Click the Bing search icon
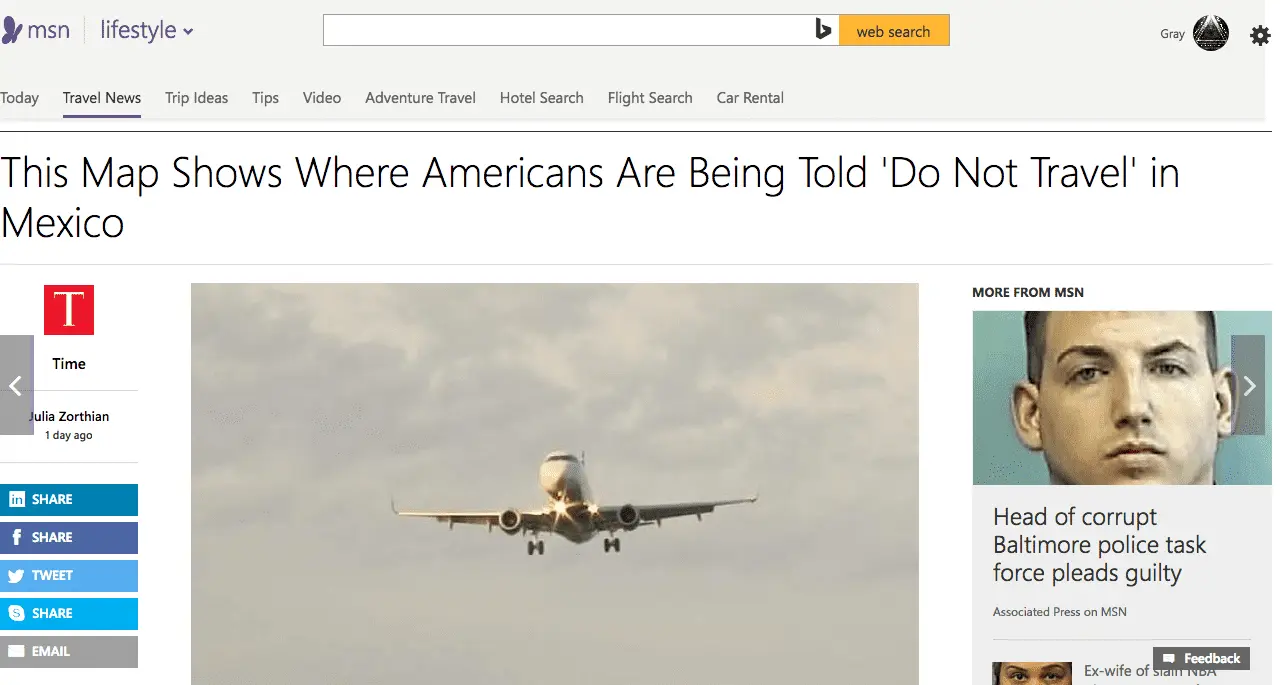 [x=823, y=31]
